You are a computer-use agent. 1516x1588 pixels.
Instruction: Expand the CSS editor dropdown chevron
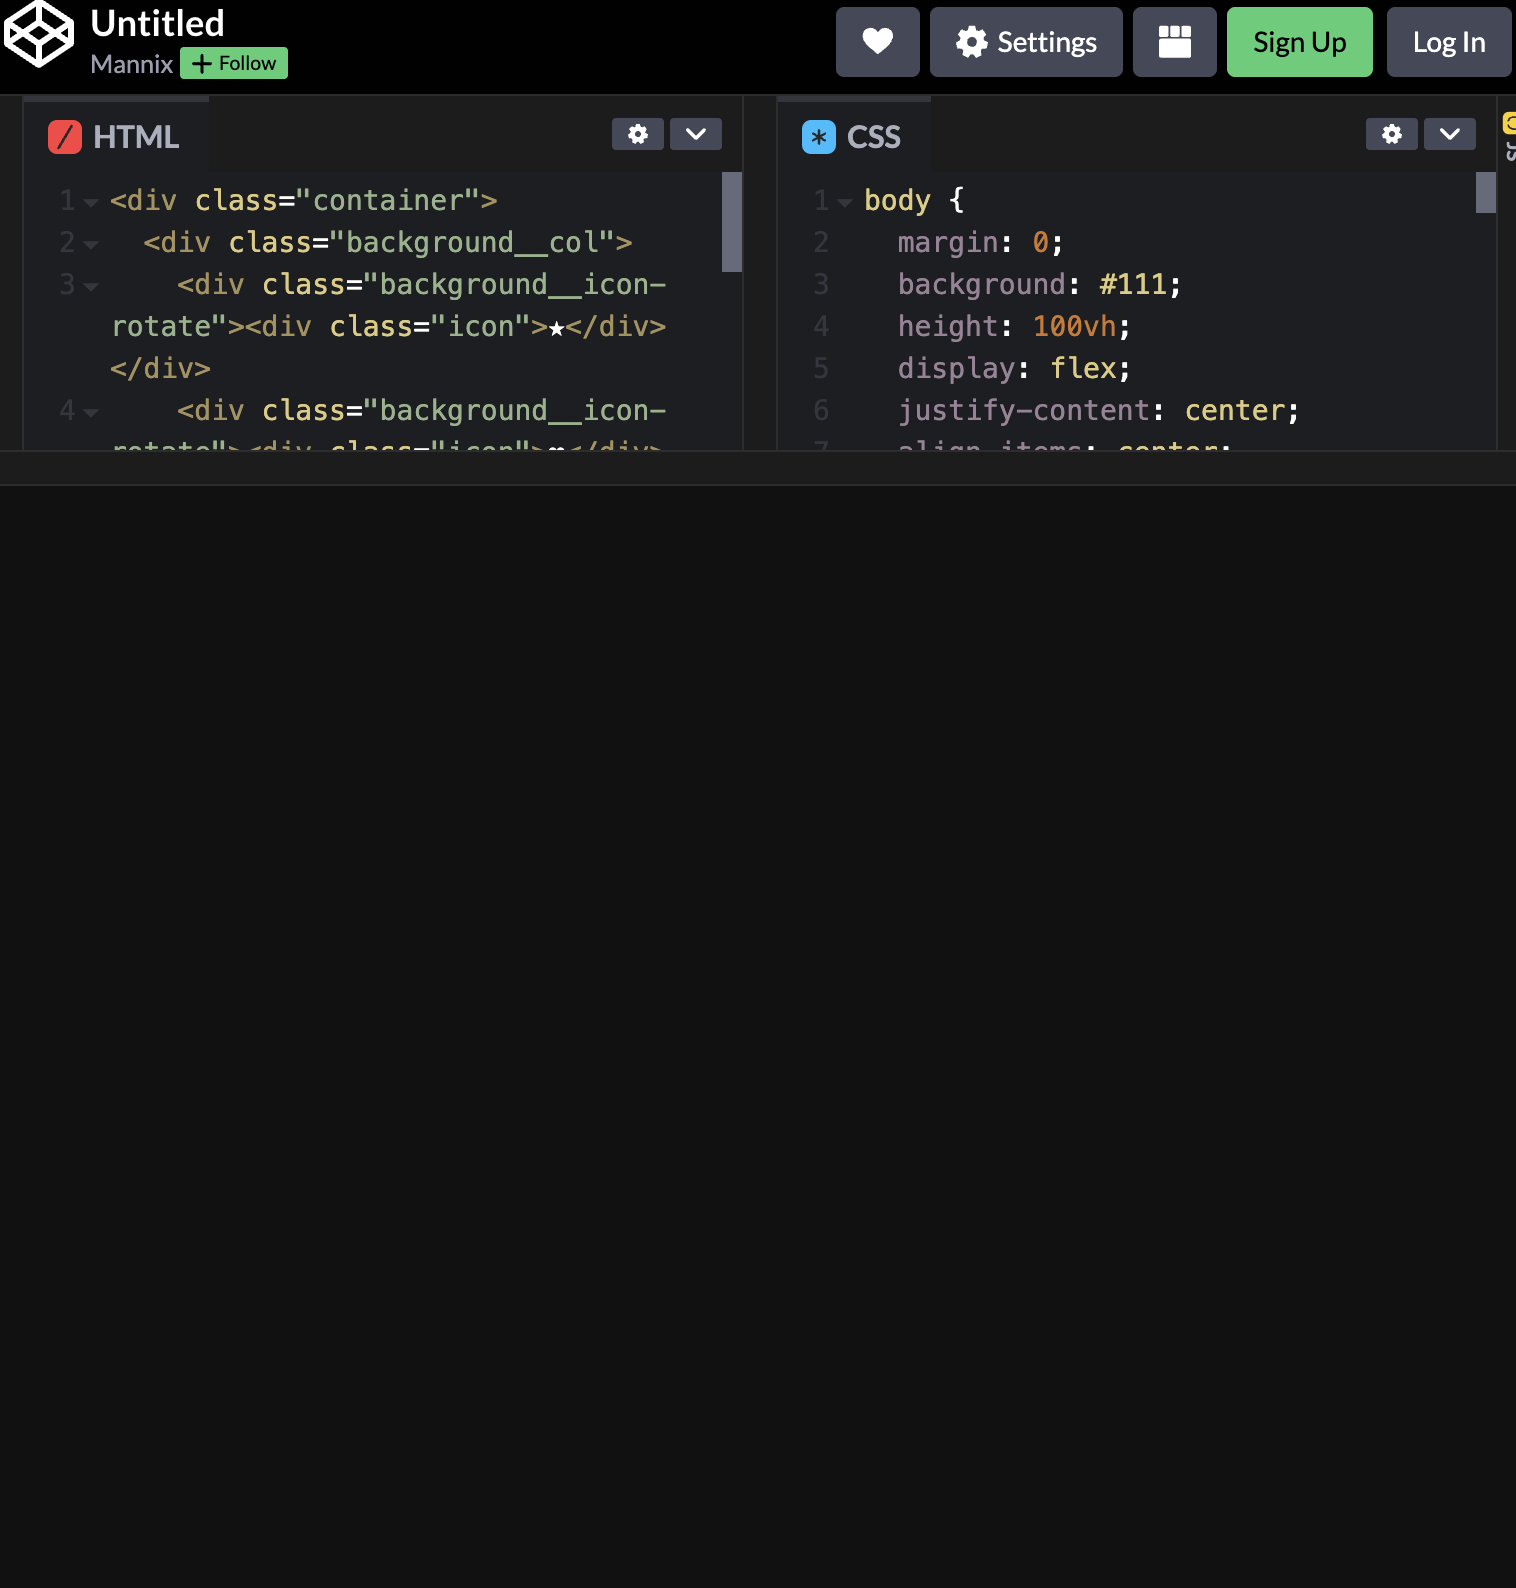click(x=1450, y=134)
